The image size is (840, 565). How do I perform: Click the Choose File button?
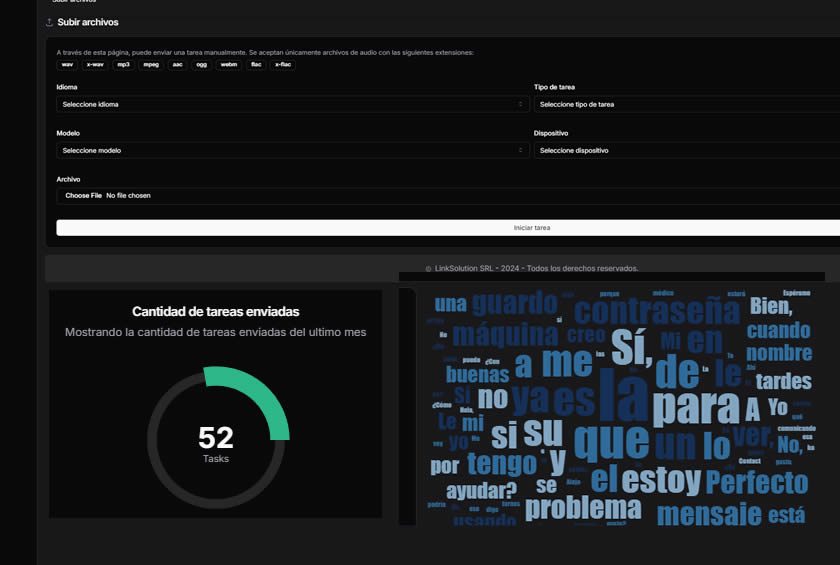point(83,196)
